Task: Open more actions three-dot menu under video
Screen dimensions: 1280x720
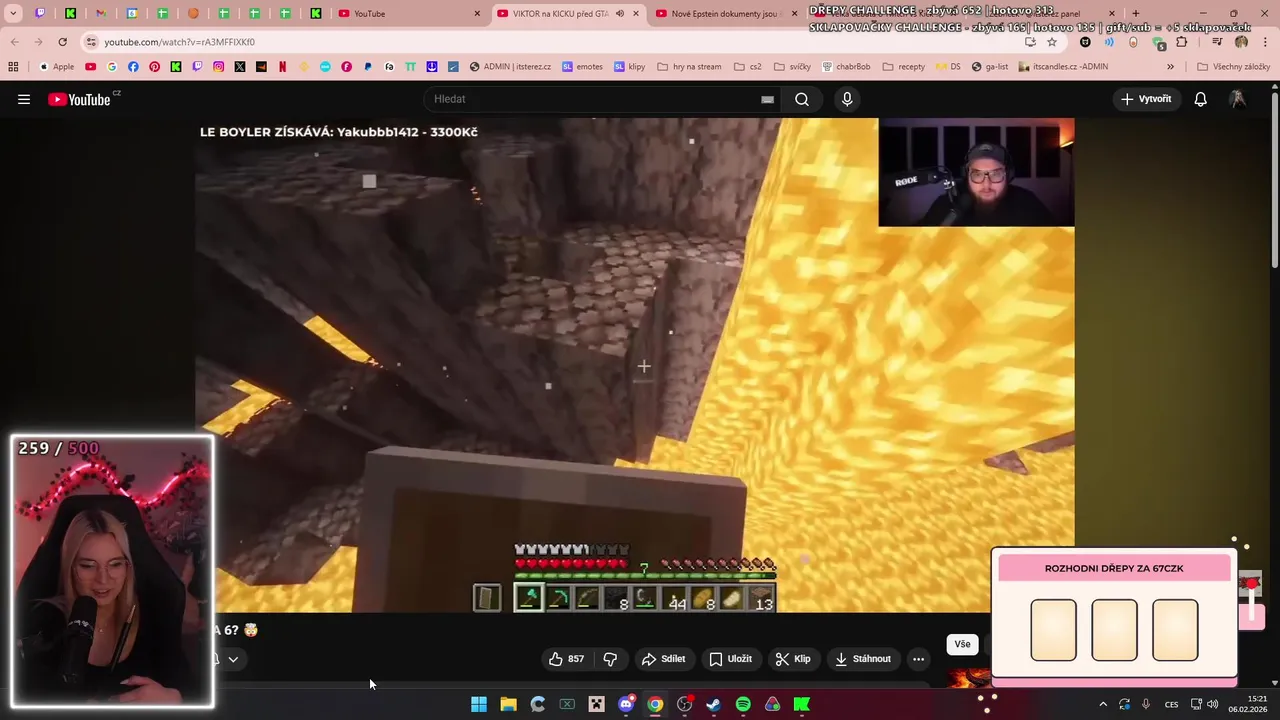Action: (918, 659)
